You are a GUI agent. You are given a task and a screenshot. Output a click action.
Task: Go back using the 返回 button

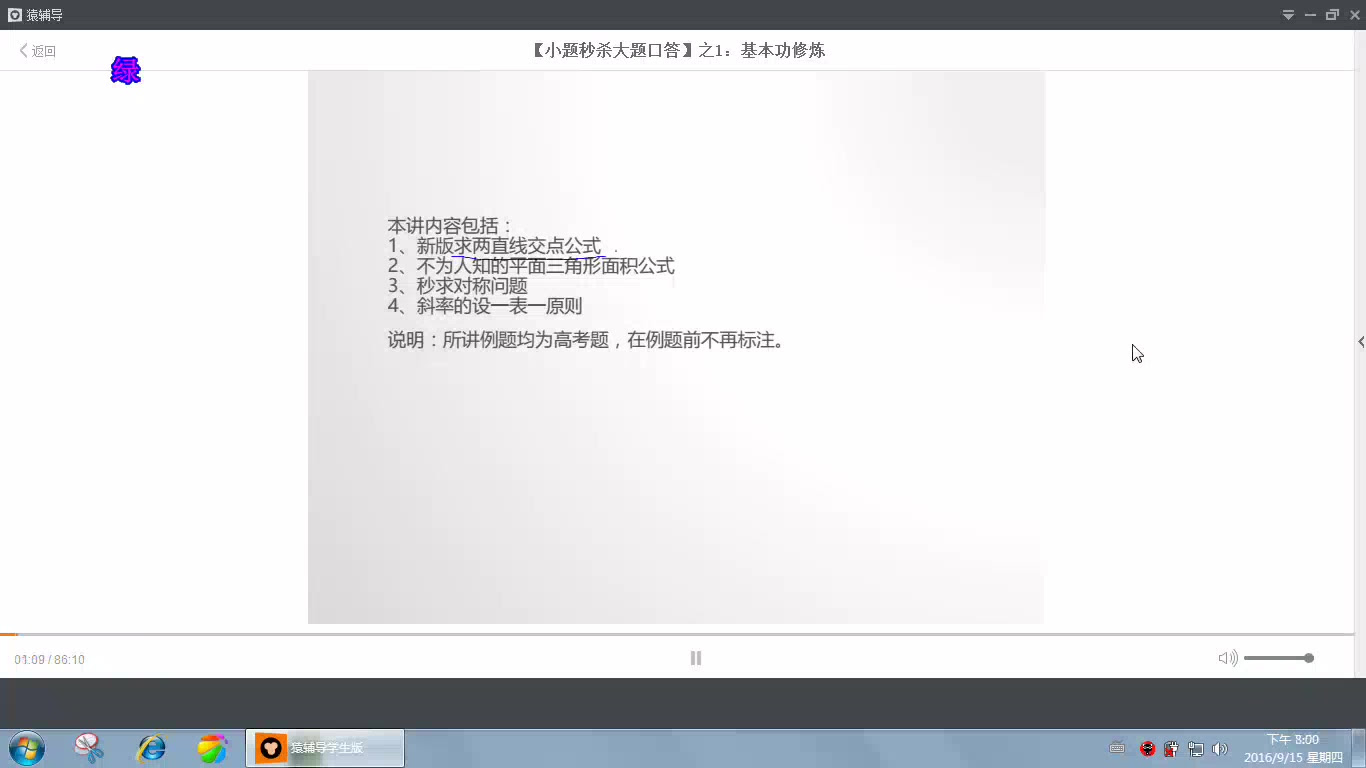coord(38,51)
